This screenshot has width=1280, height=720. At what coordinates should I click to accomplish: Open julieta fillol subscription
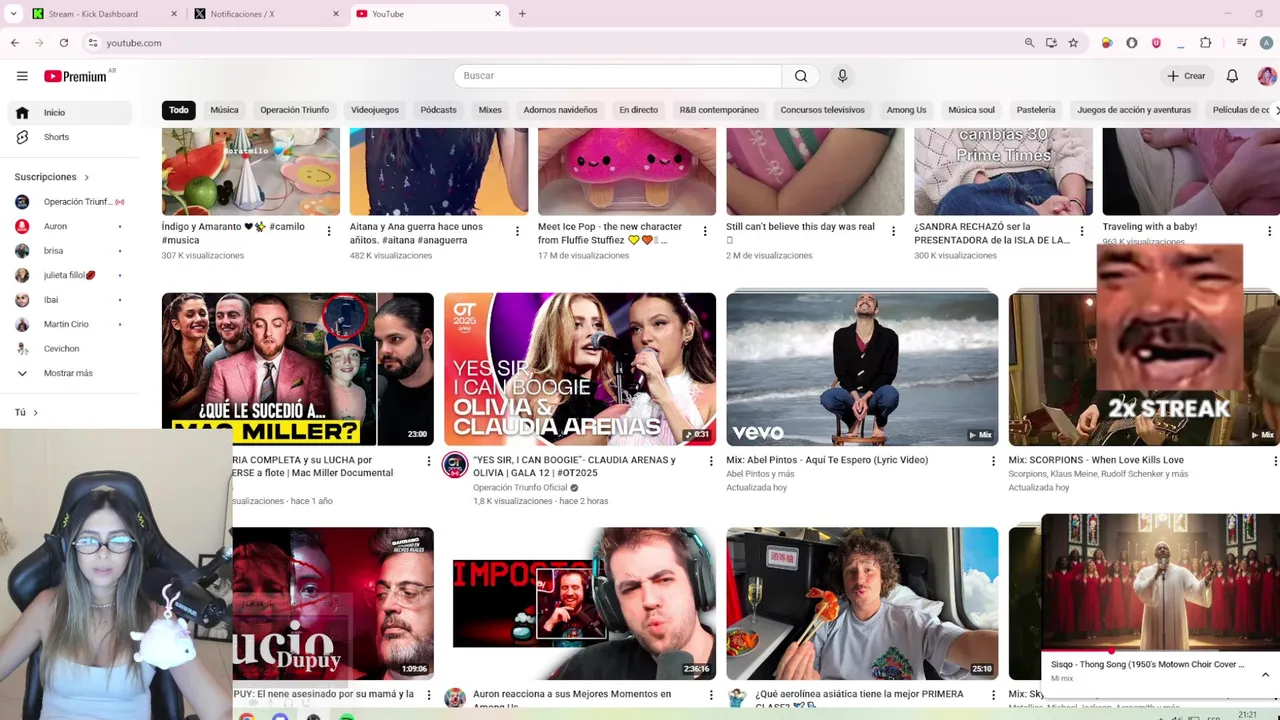point(69,275)
